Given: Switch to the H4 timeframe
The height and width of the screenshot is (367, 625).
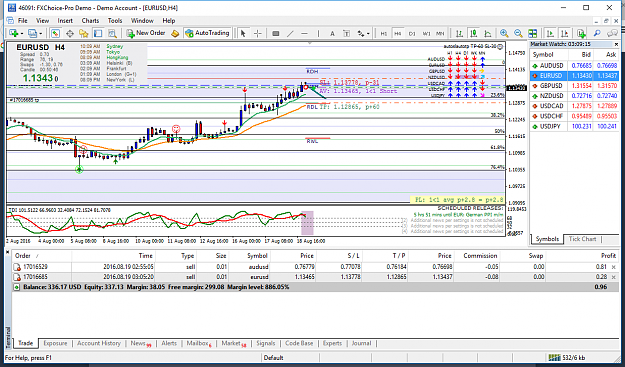Looking at the screenshot, I should click(398, 33).
